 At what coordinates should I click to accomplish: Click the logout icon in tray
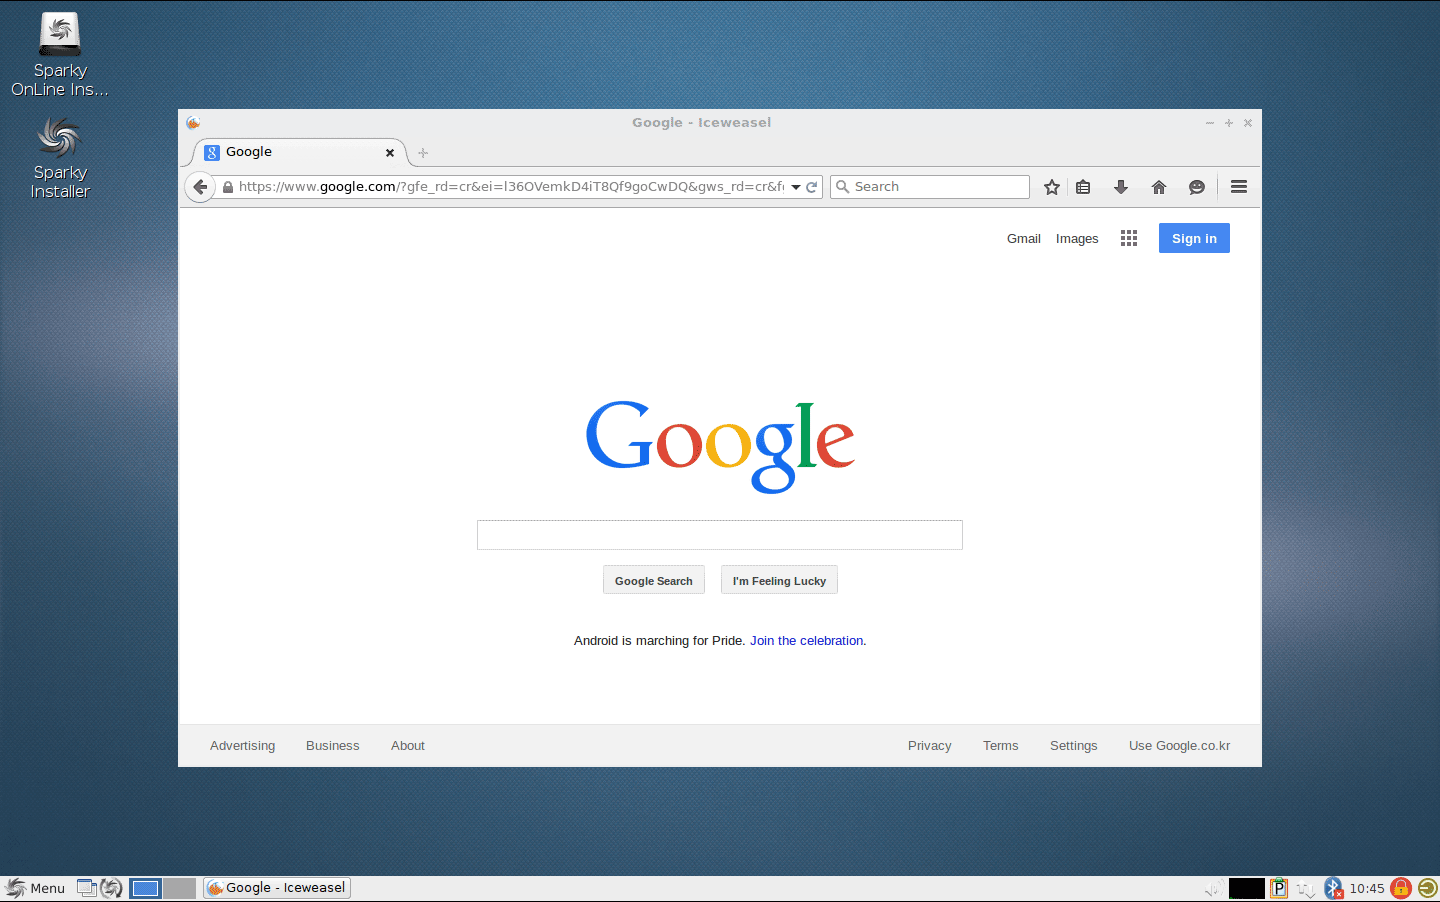(1427, 888)
